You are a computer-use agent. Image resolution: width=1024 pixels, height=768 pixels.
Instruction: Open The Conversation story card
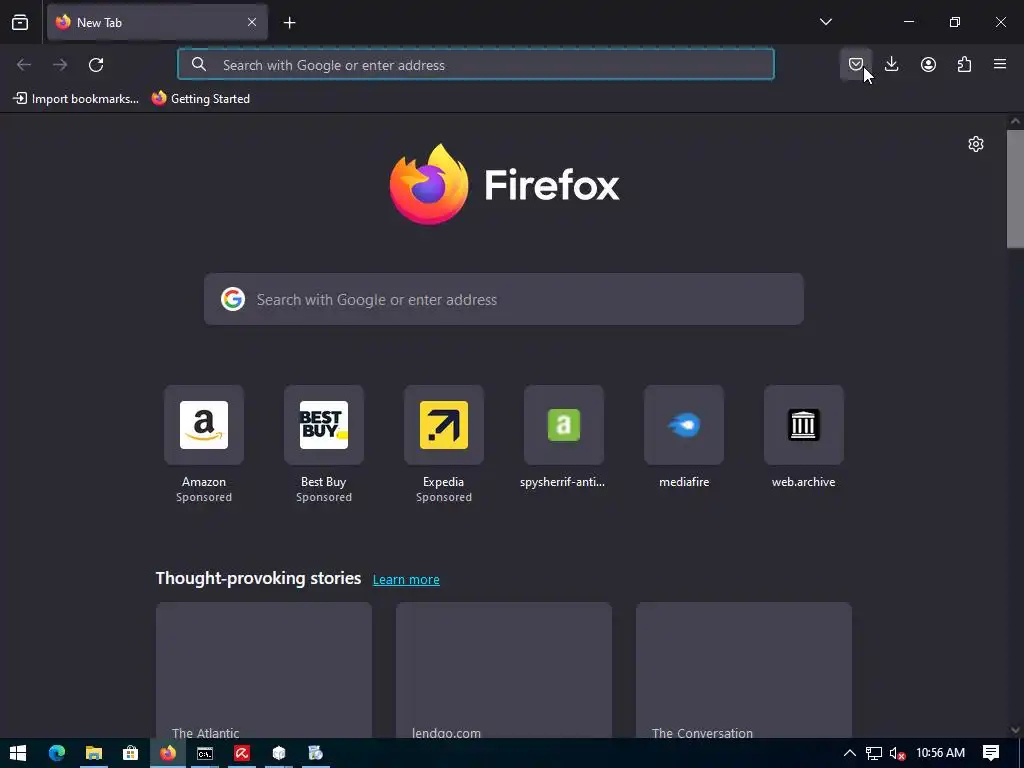point(744,670)
